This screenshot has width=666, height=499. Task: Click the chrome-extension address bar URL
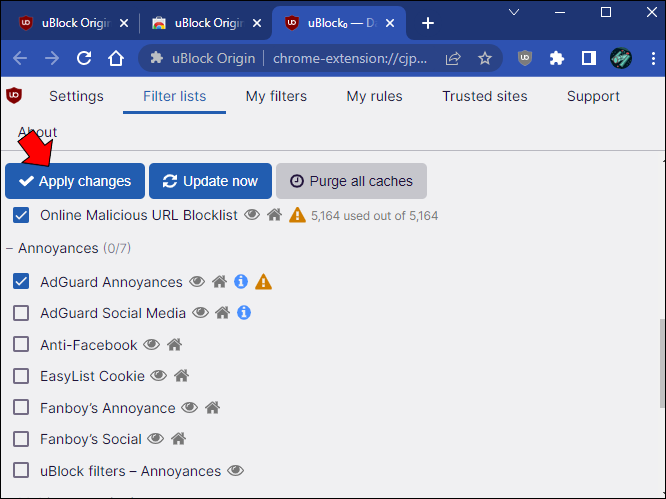coord(350,58)
